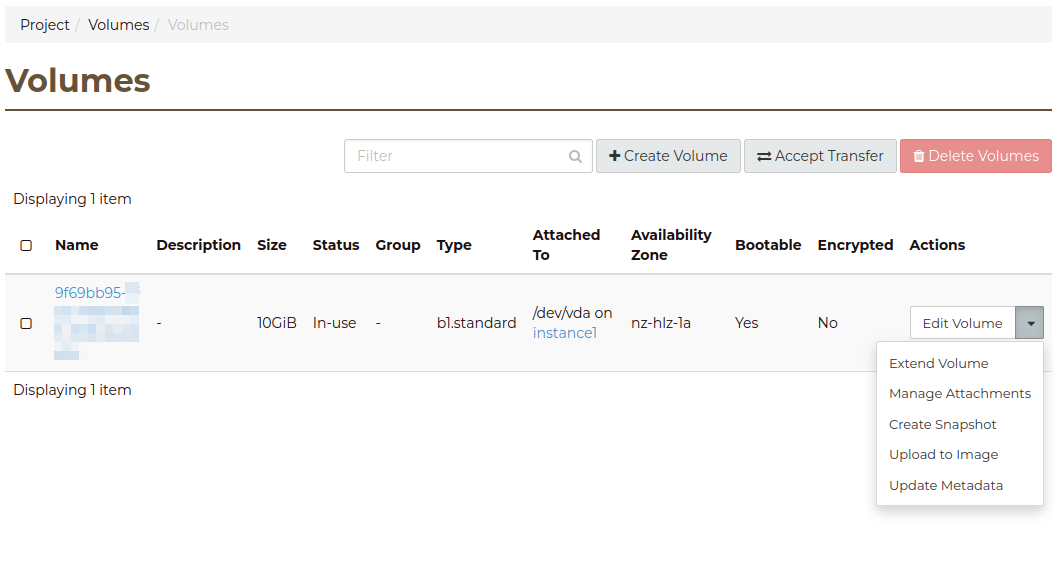Click the Delete Volumes button
The width and height of the screenshot is (1060, 581).
pyautogui.click(x=975, y=156)
